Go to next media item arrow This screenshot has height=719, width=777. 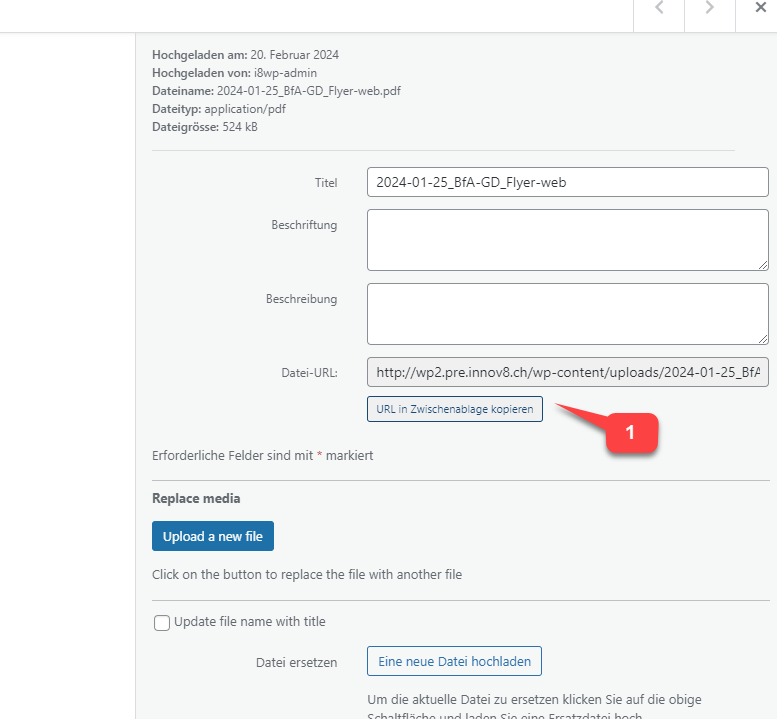pos(710,8)
